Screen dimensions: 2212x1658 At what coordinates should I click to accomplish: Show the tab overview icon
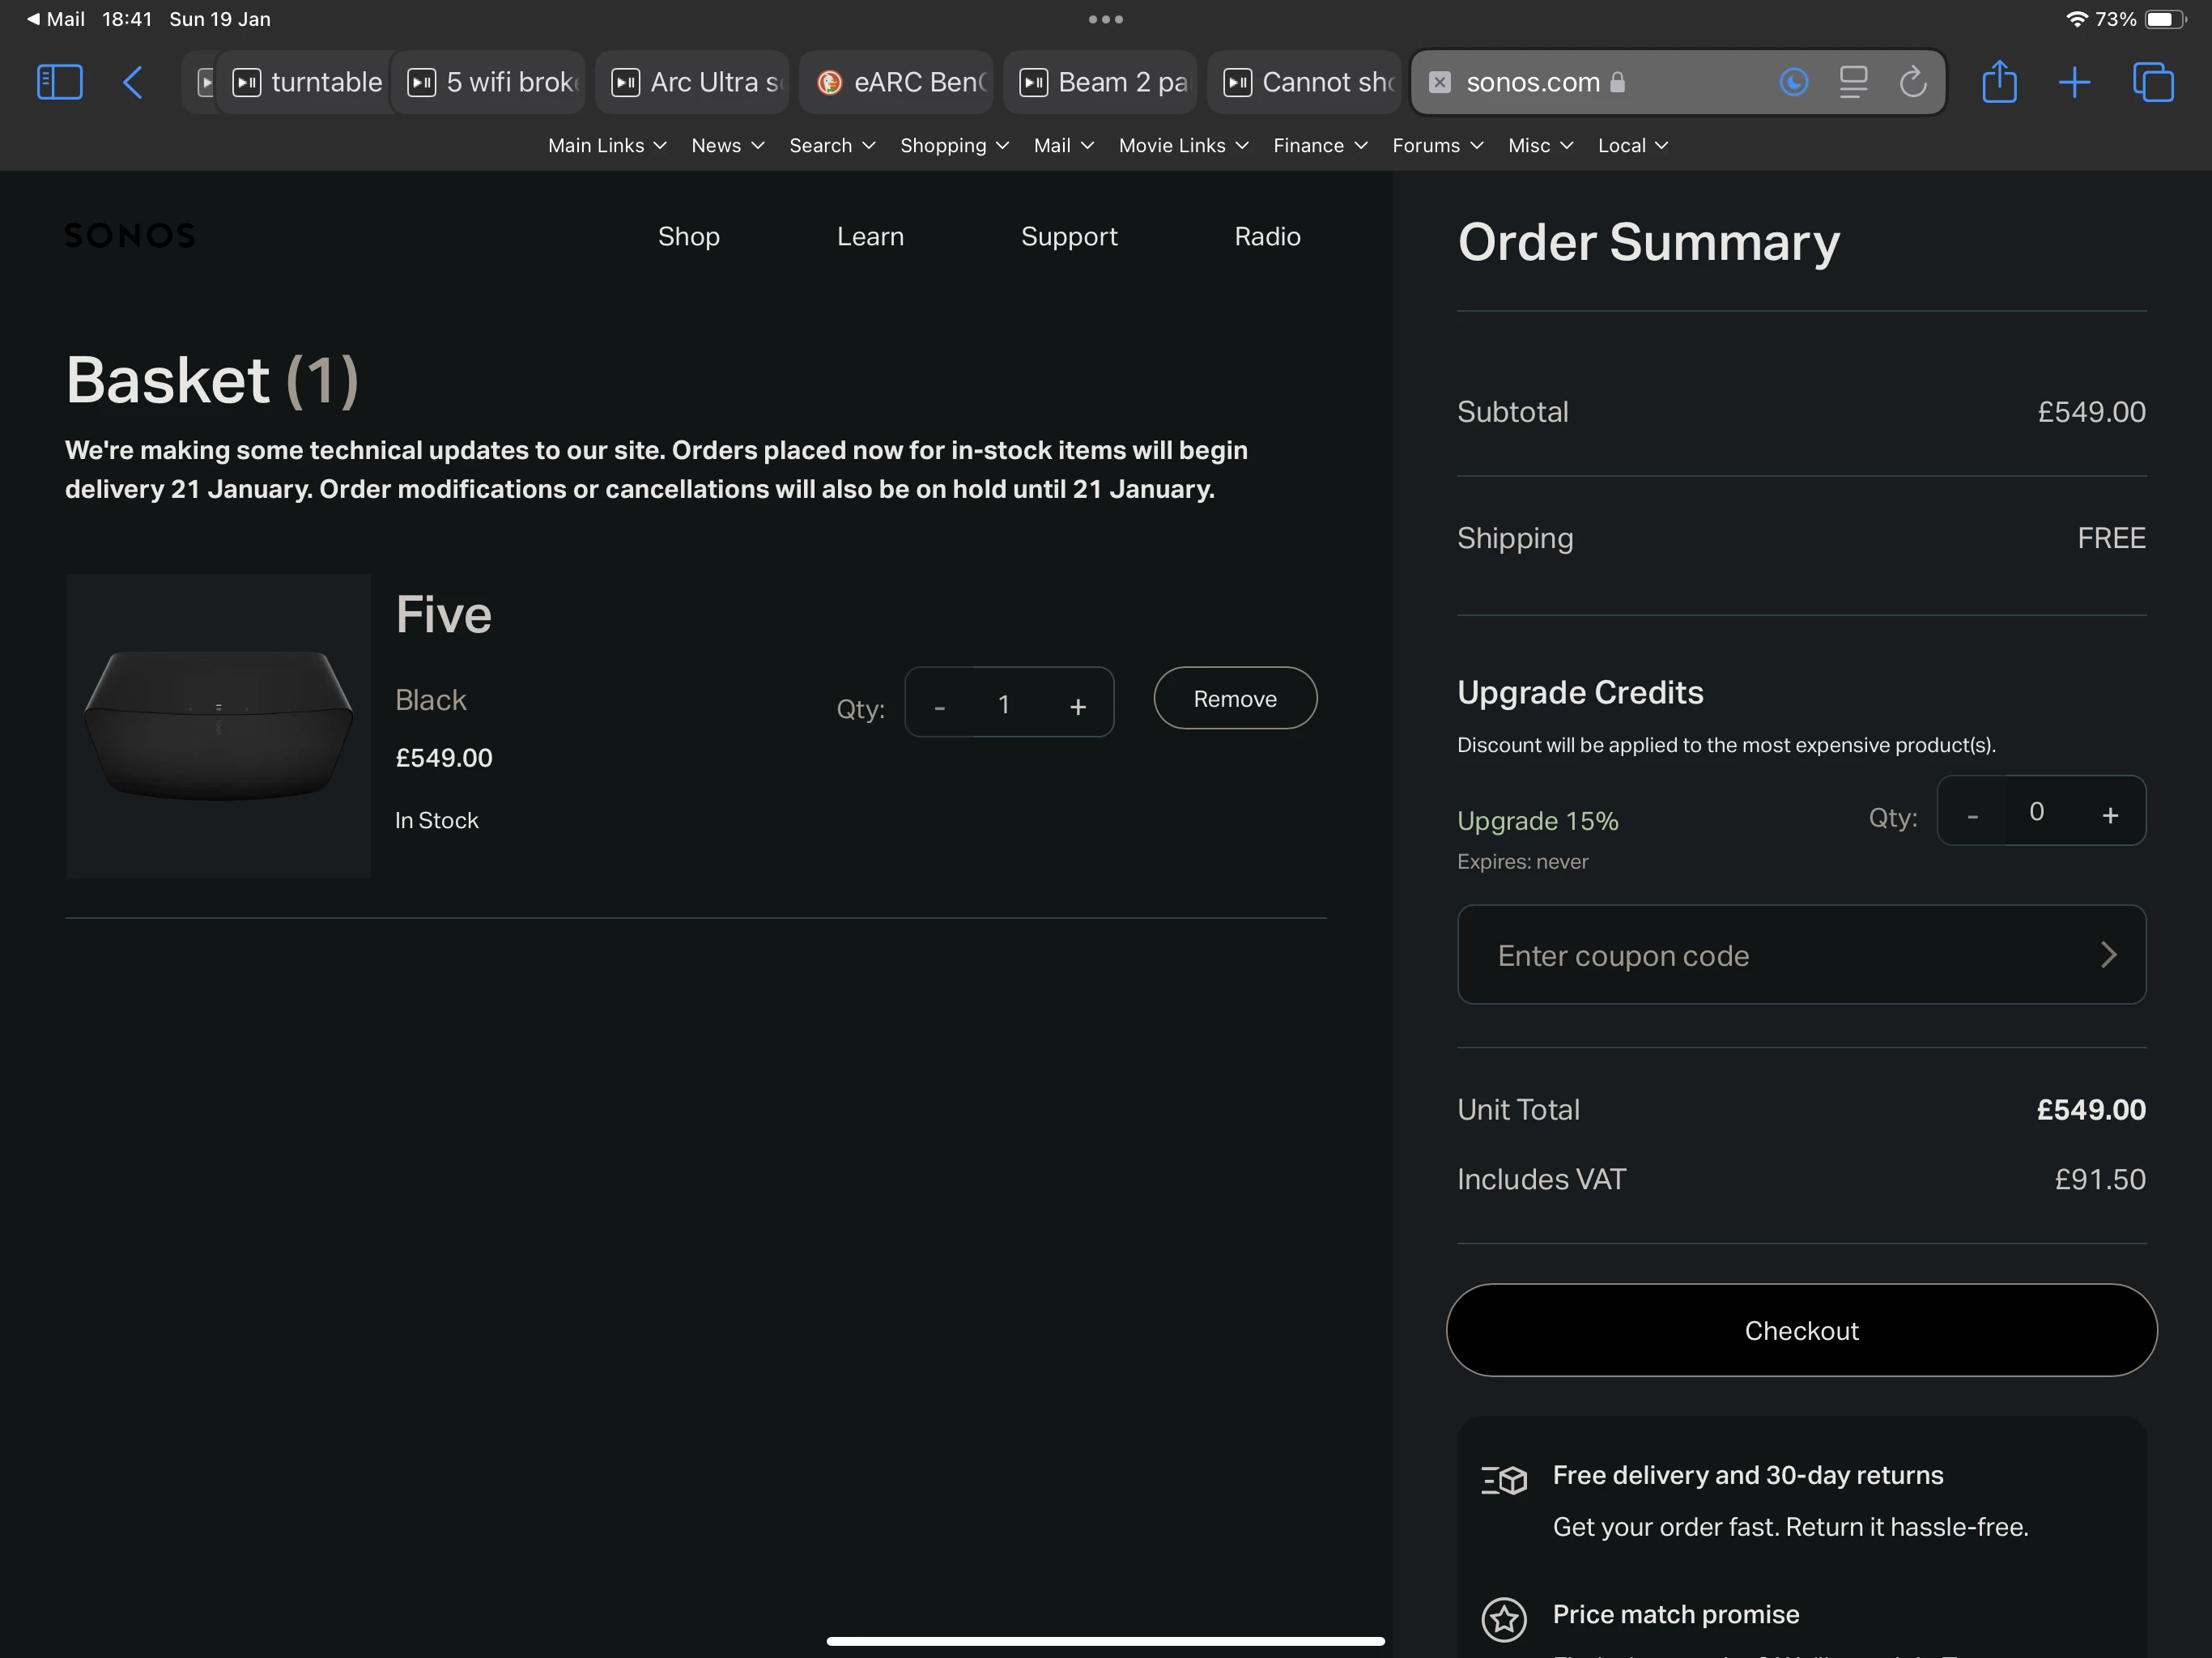point(2153,82)
